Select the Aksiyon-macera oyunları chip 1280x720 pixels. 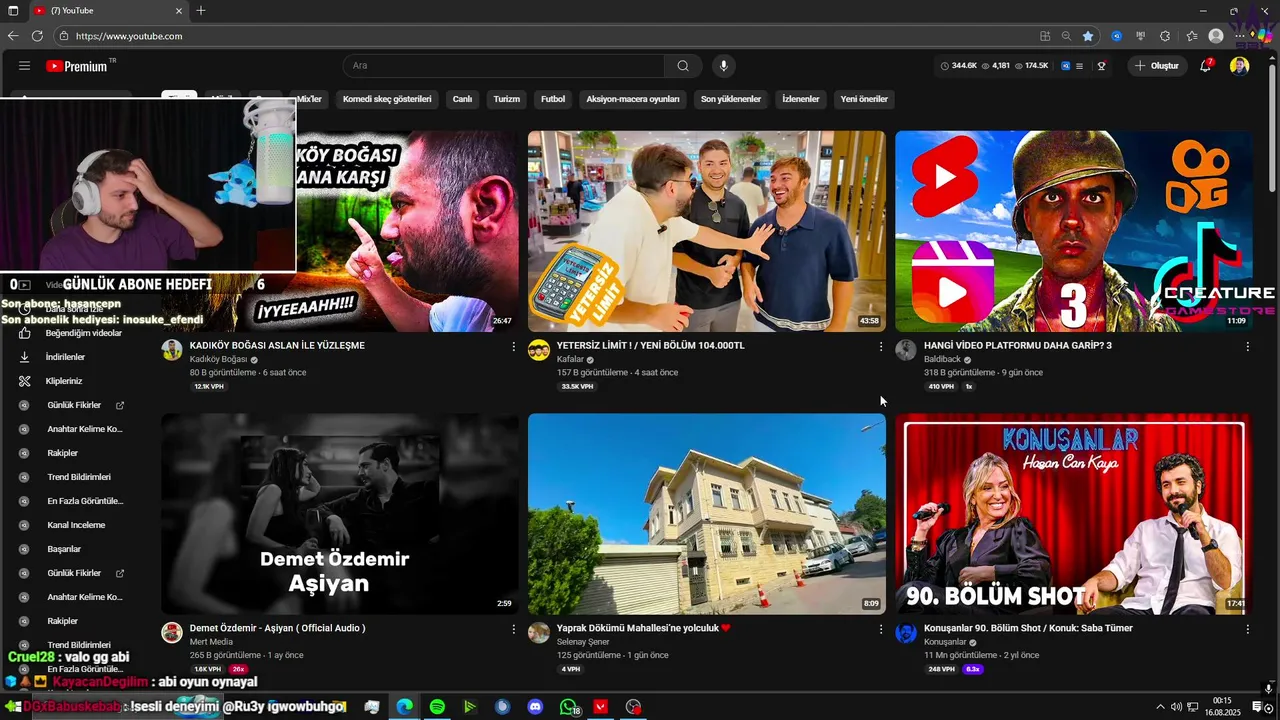point(633,99)
